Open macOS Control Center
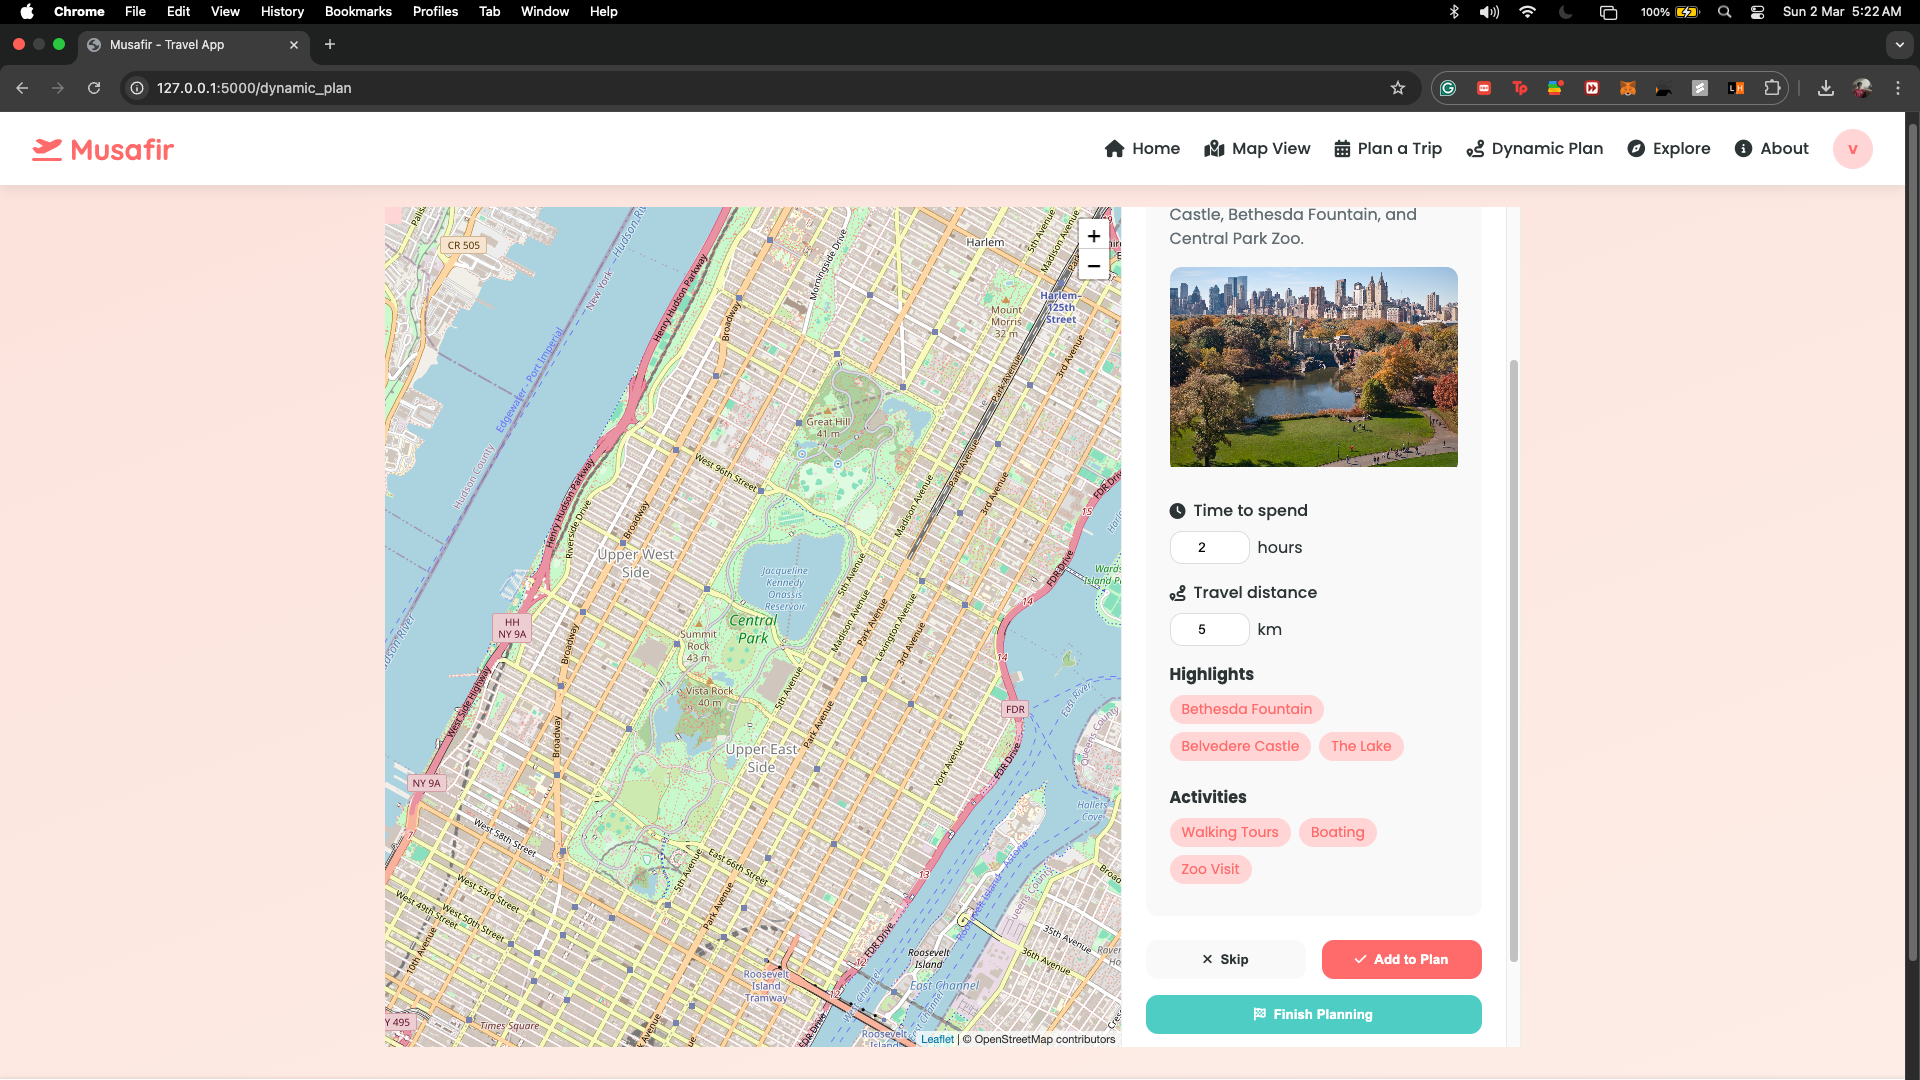The image size is (1920, 1080). [1757, 12]
